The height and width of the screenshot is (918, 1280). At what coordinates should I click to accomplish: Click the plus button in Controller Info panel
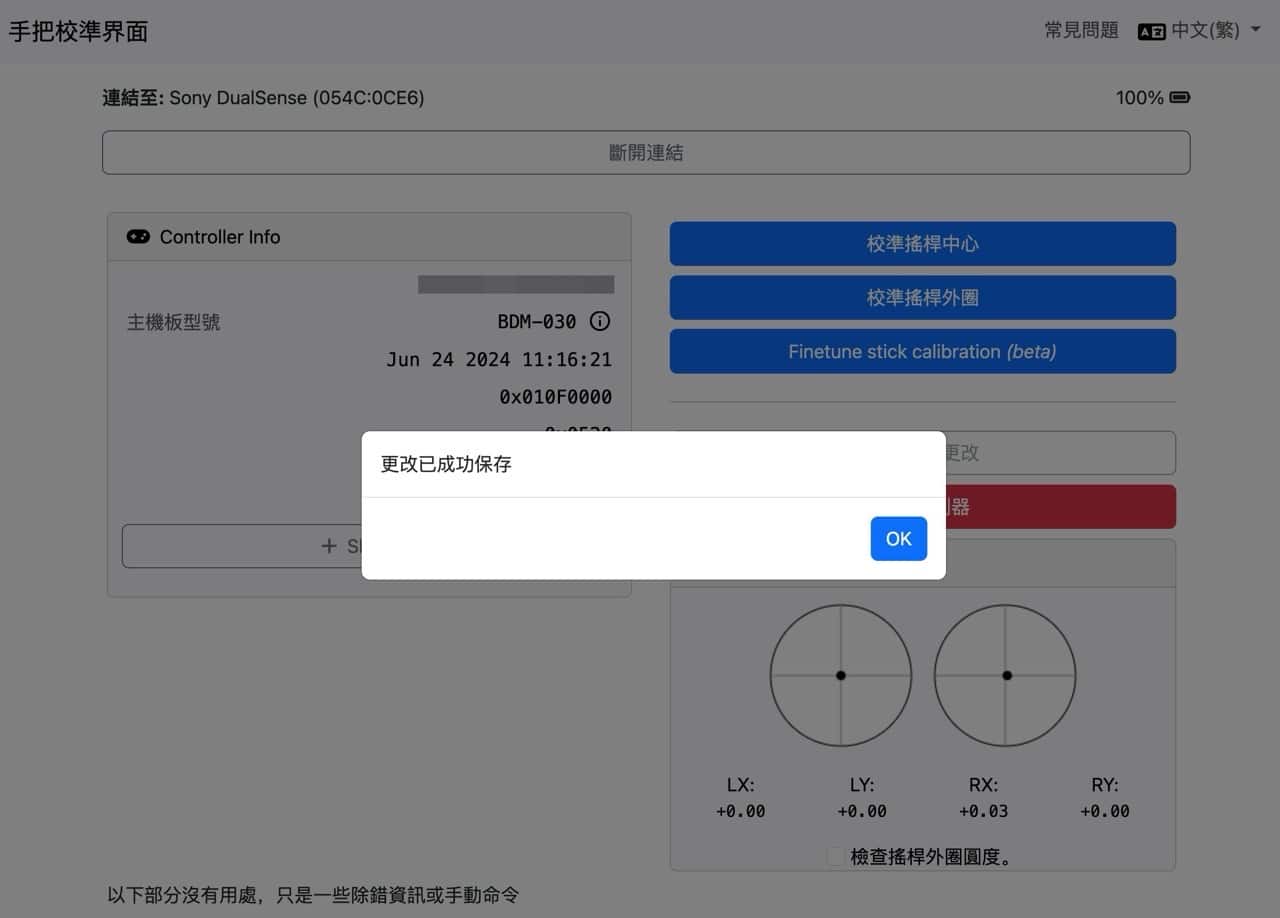(x=241, y=546)
